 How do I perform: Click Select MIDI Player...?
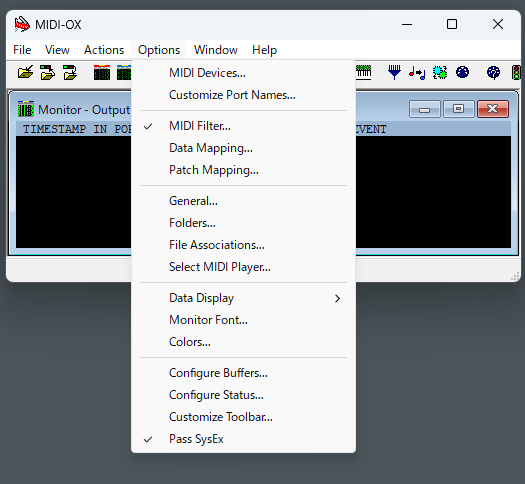point(243,267)
